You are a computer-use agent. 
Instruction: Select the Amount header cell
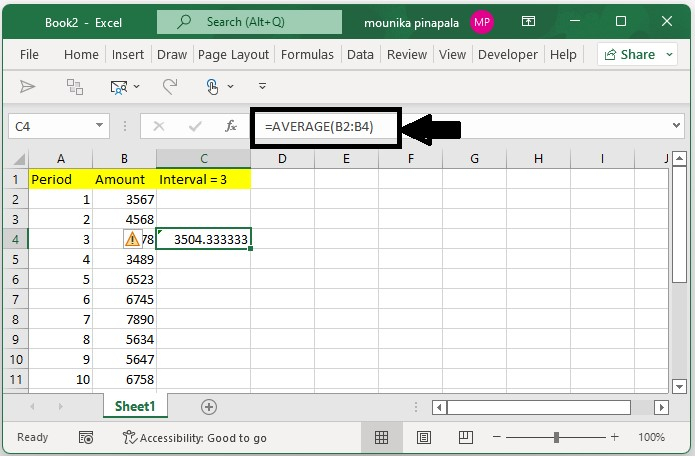(x=124, y=180)
